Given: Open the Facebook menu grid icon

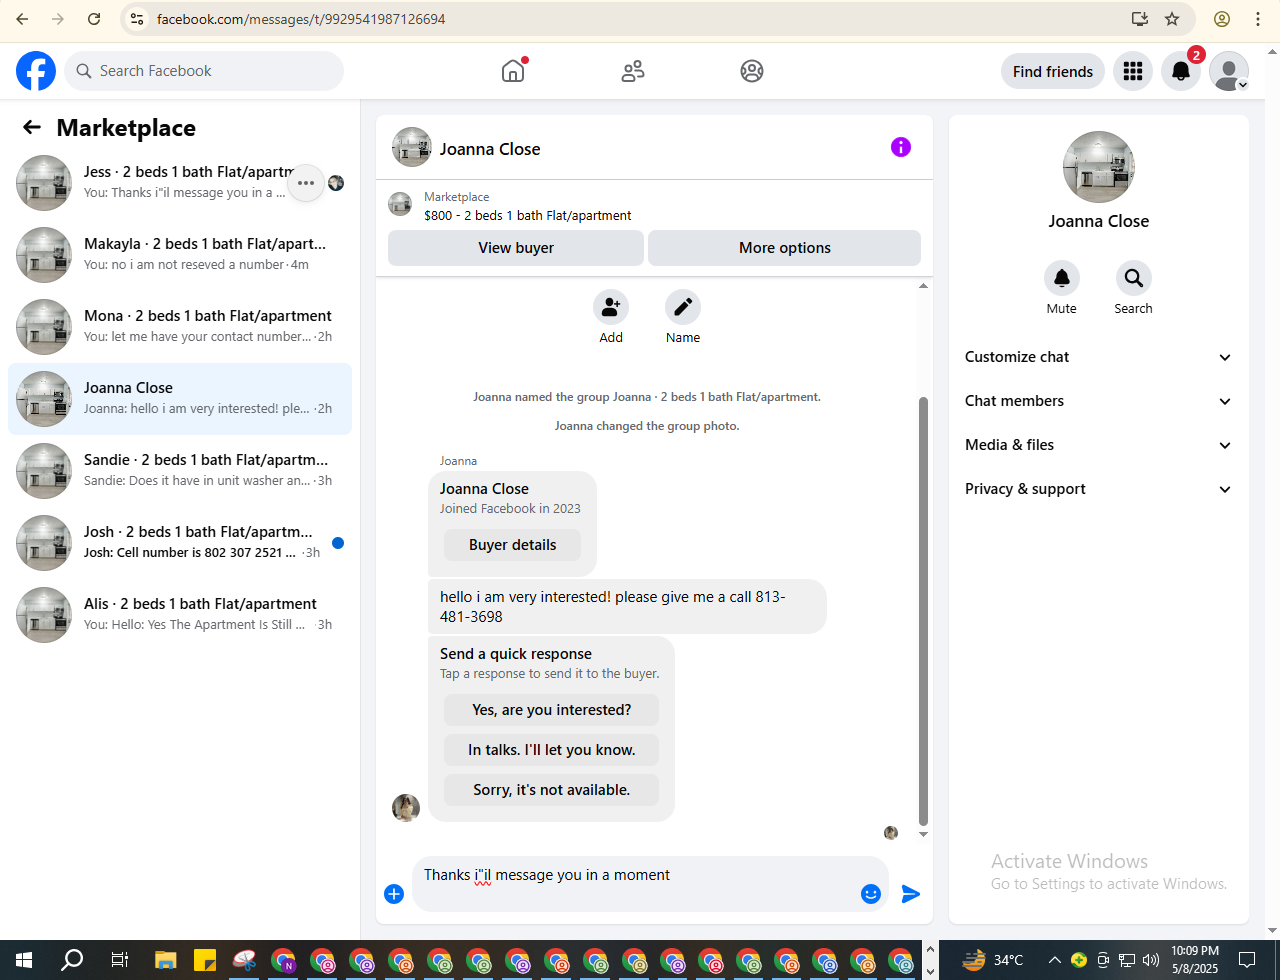Looking at the screenshot, I should [1133, 71].
